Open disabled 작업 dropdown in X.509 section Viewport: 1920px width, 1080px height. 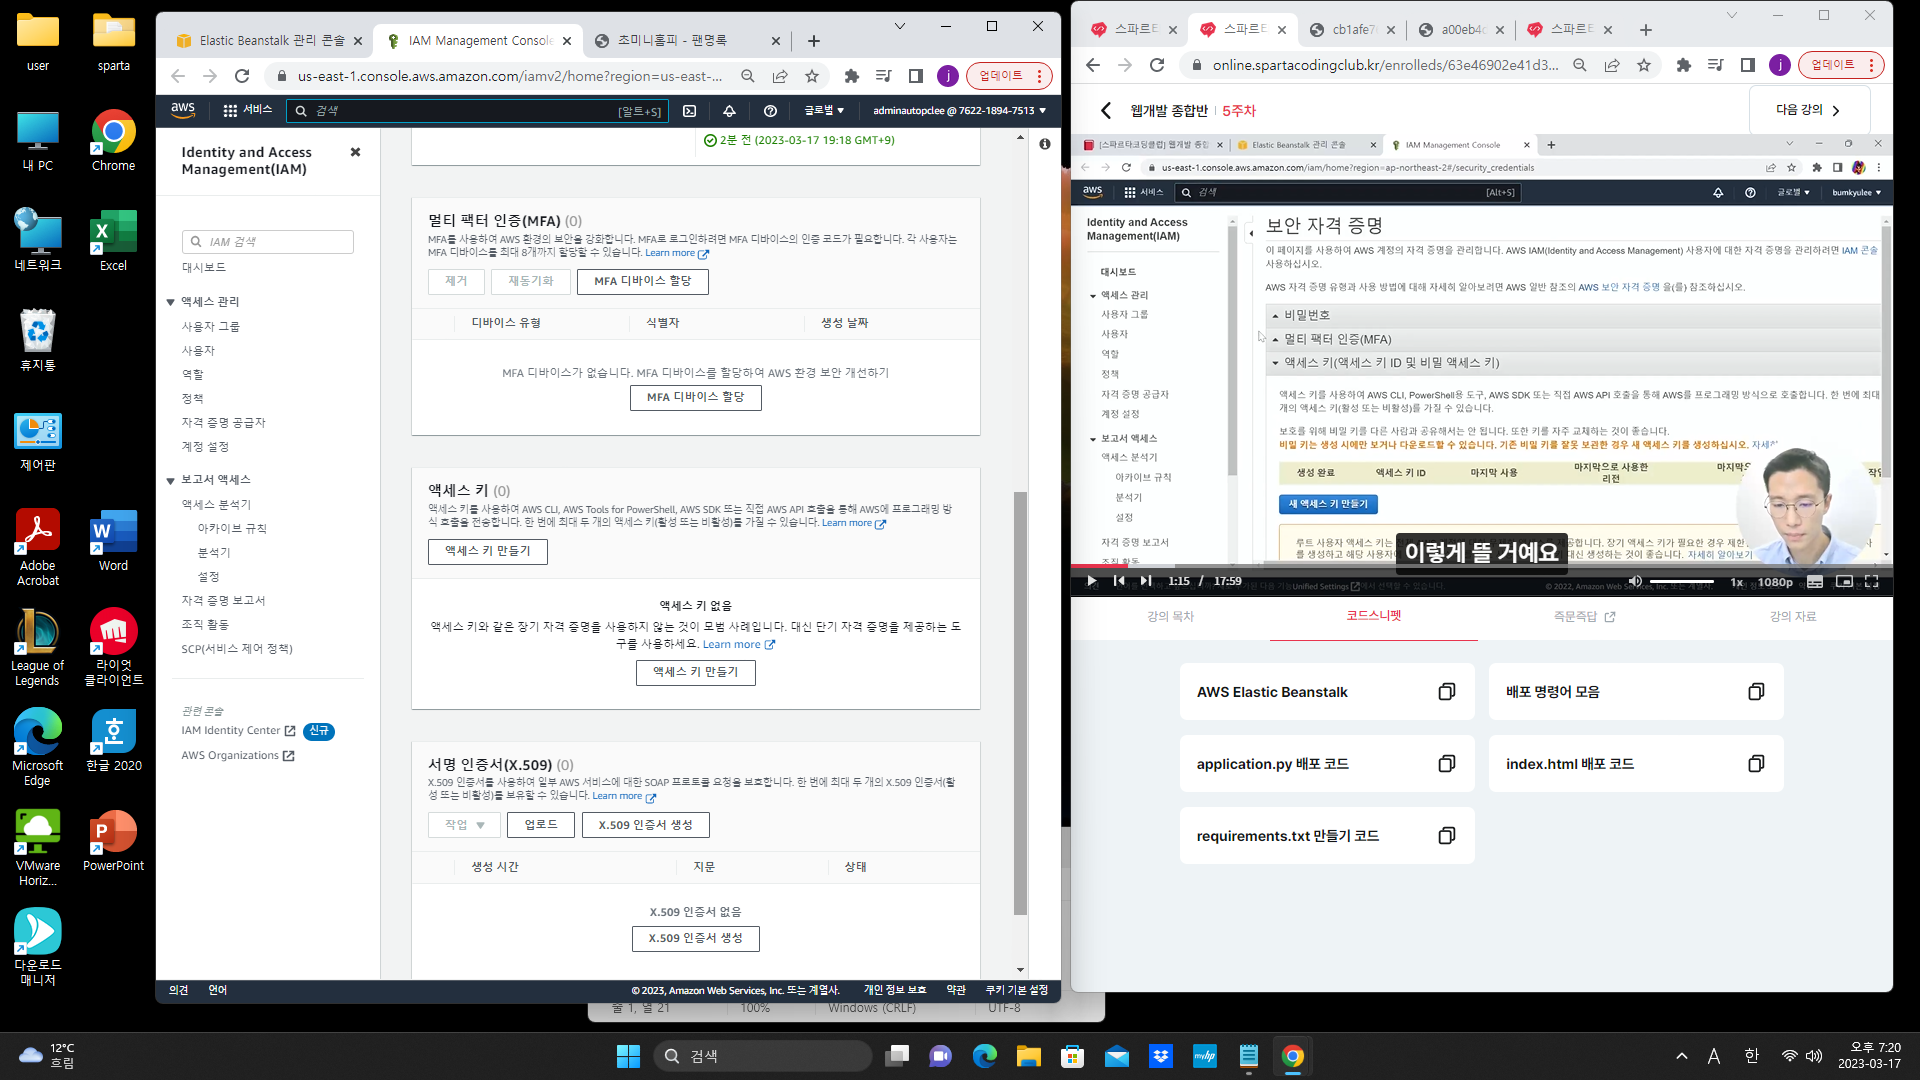(465, 825)
